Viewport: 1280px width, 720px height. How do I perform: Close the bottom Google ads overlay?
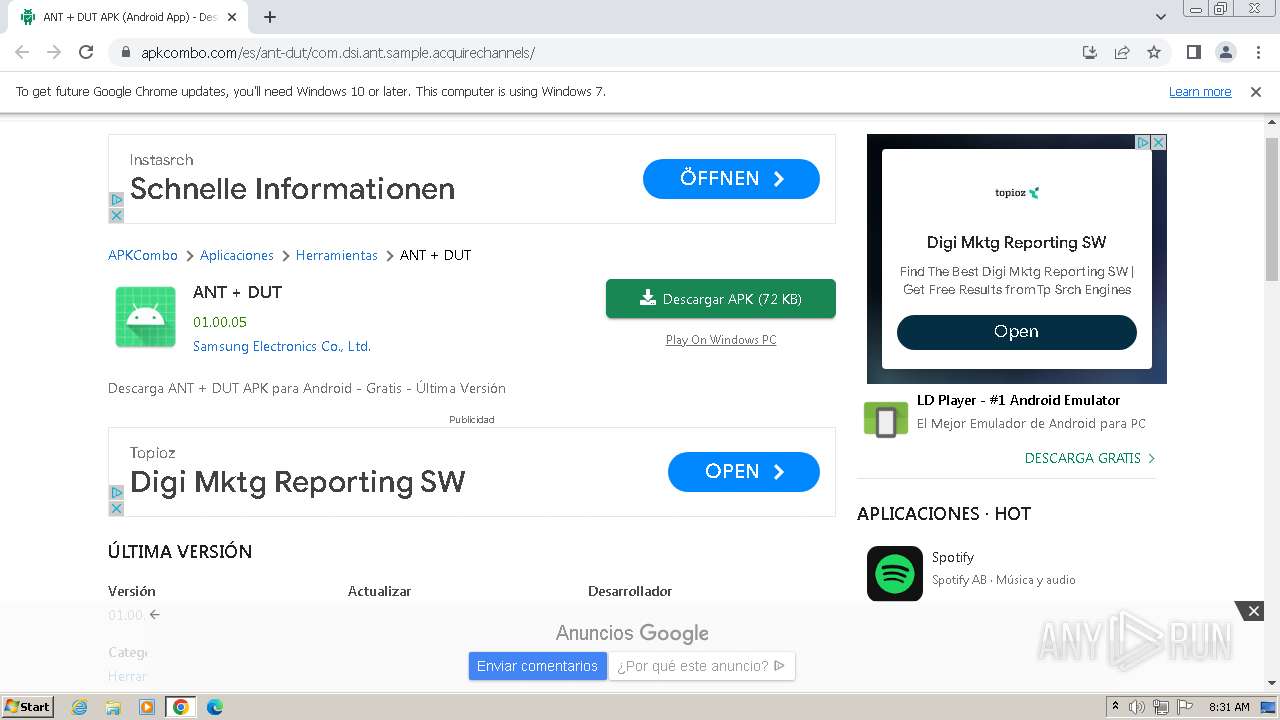pyautogui.click(x=1254, y=611)
